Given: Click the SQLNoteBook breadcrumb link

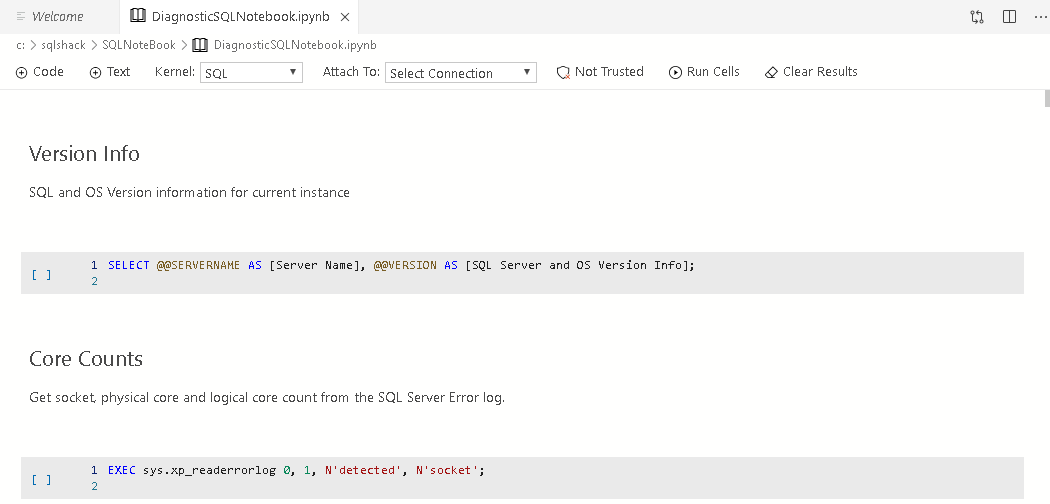Looking at the screenshot, I should click(138, 45).
